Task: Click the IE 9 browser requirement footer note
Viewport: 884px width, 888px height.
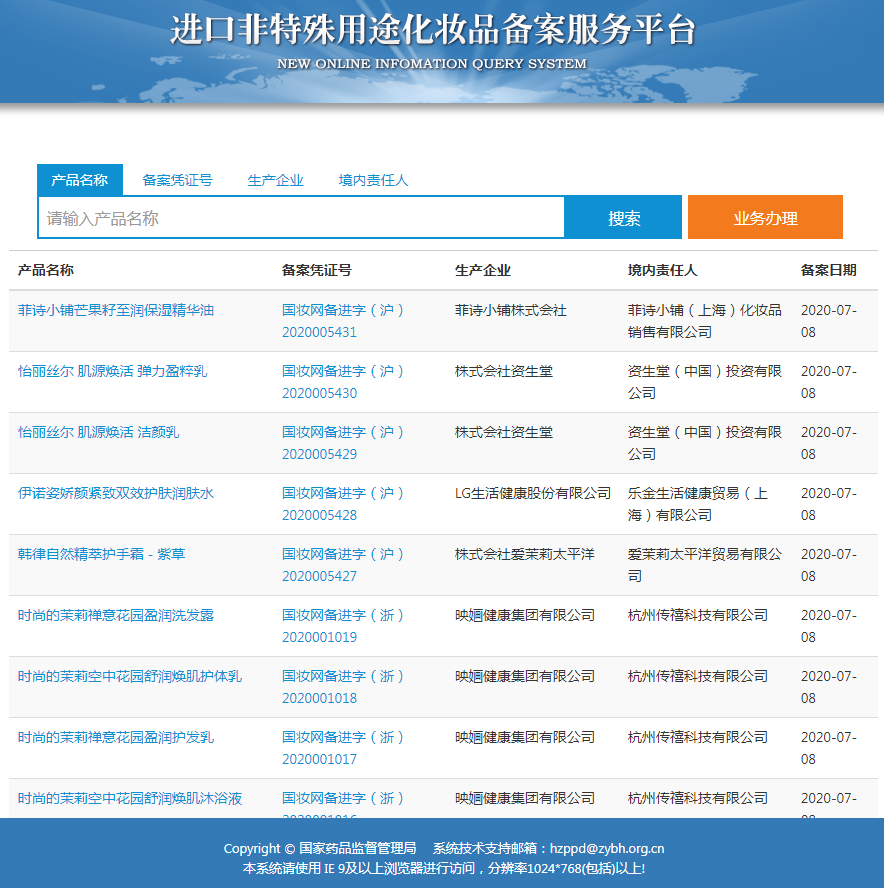Action: tap(444, 868)
